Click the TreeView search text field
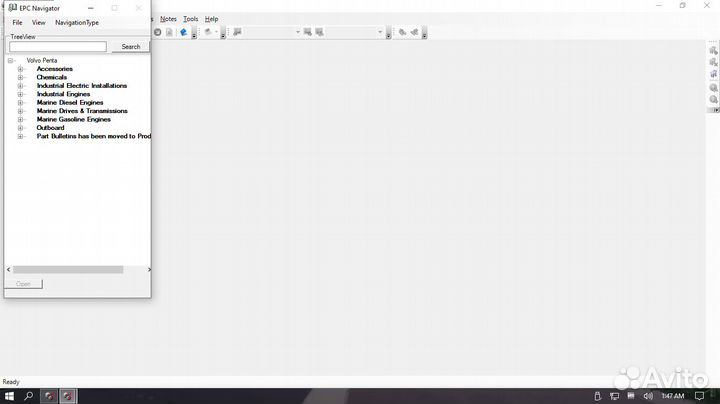 [58, 47]
